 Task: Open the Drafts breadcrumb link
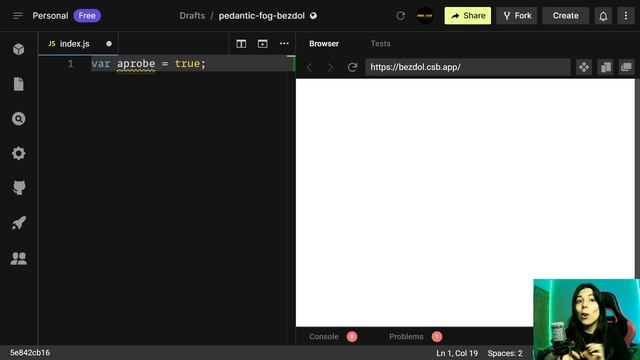(192, 16)
